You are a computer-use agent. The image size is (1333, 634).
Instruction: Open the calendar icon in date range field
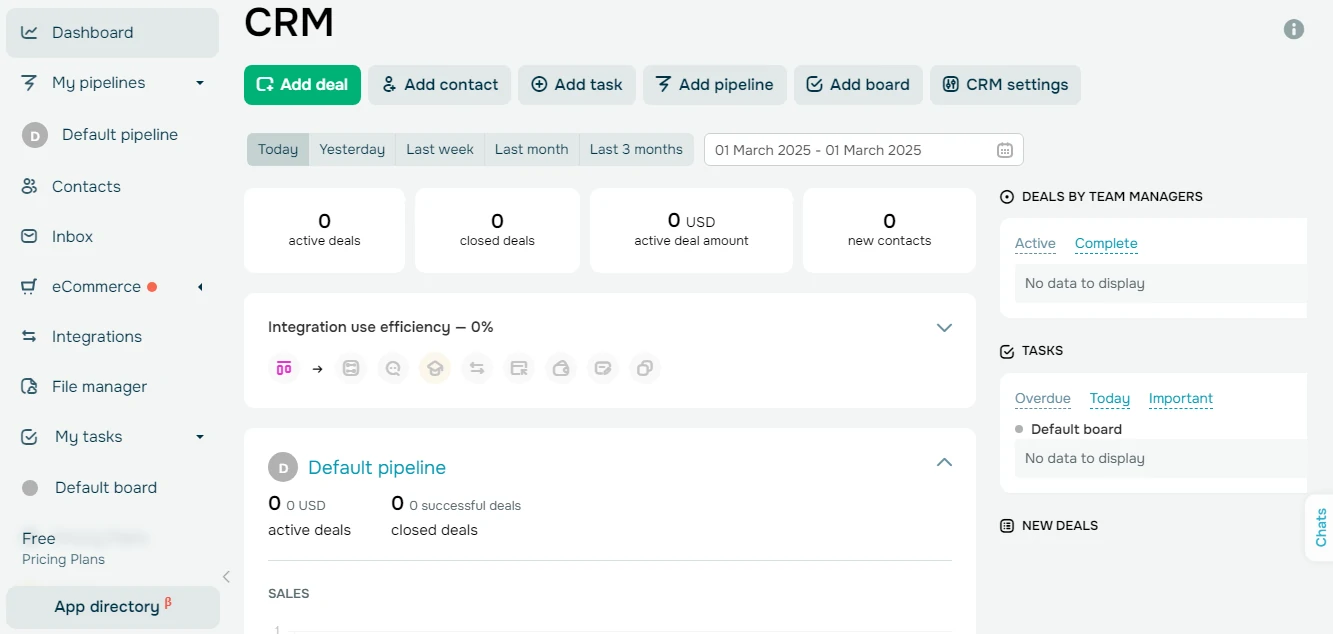pos(1005,150)
